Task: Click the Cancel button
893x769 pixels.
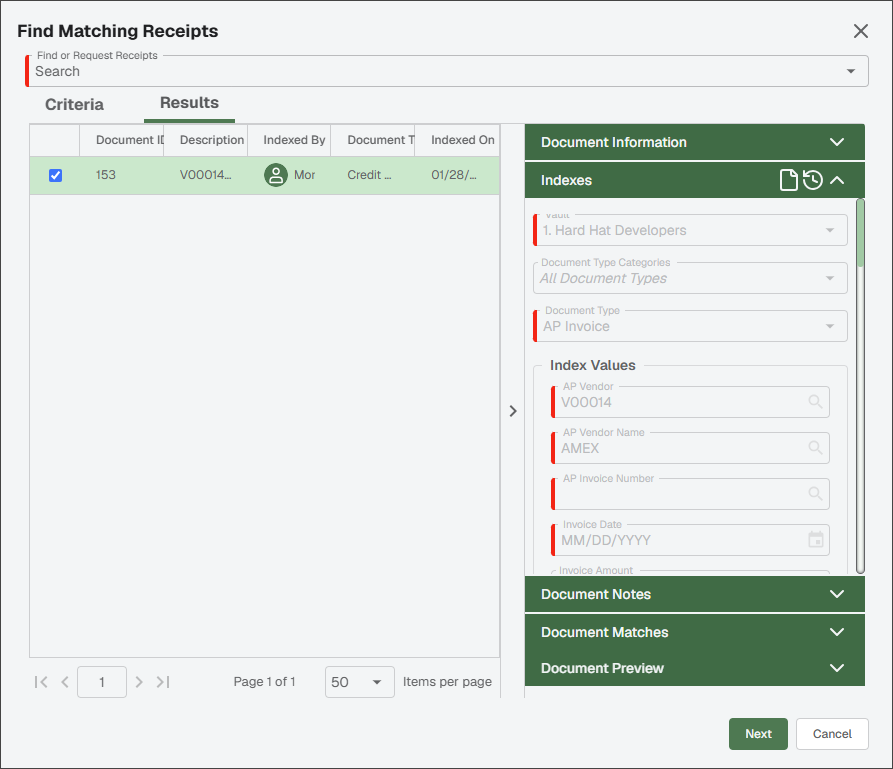Action: click(x=832, y=734)
